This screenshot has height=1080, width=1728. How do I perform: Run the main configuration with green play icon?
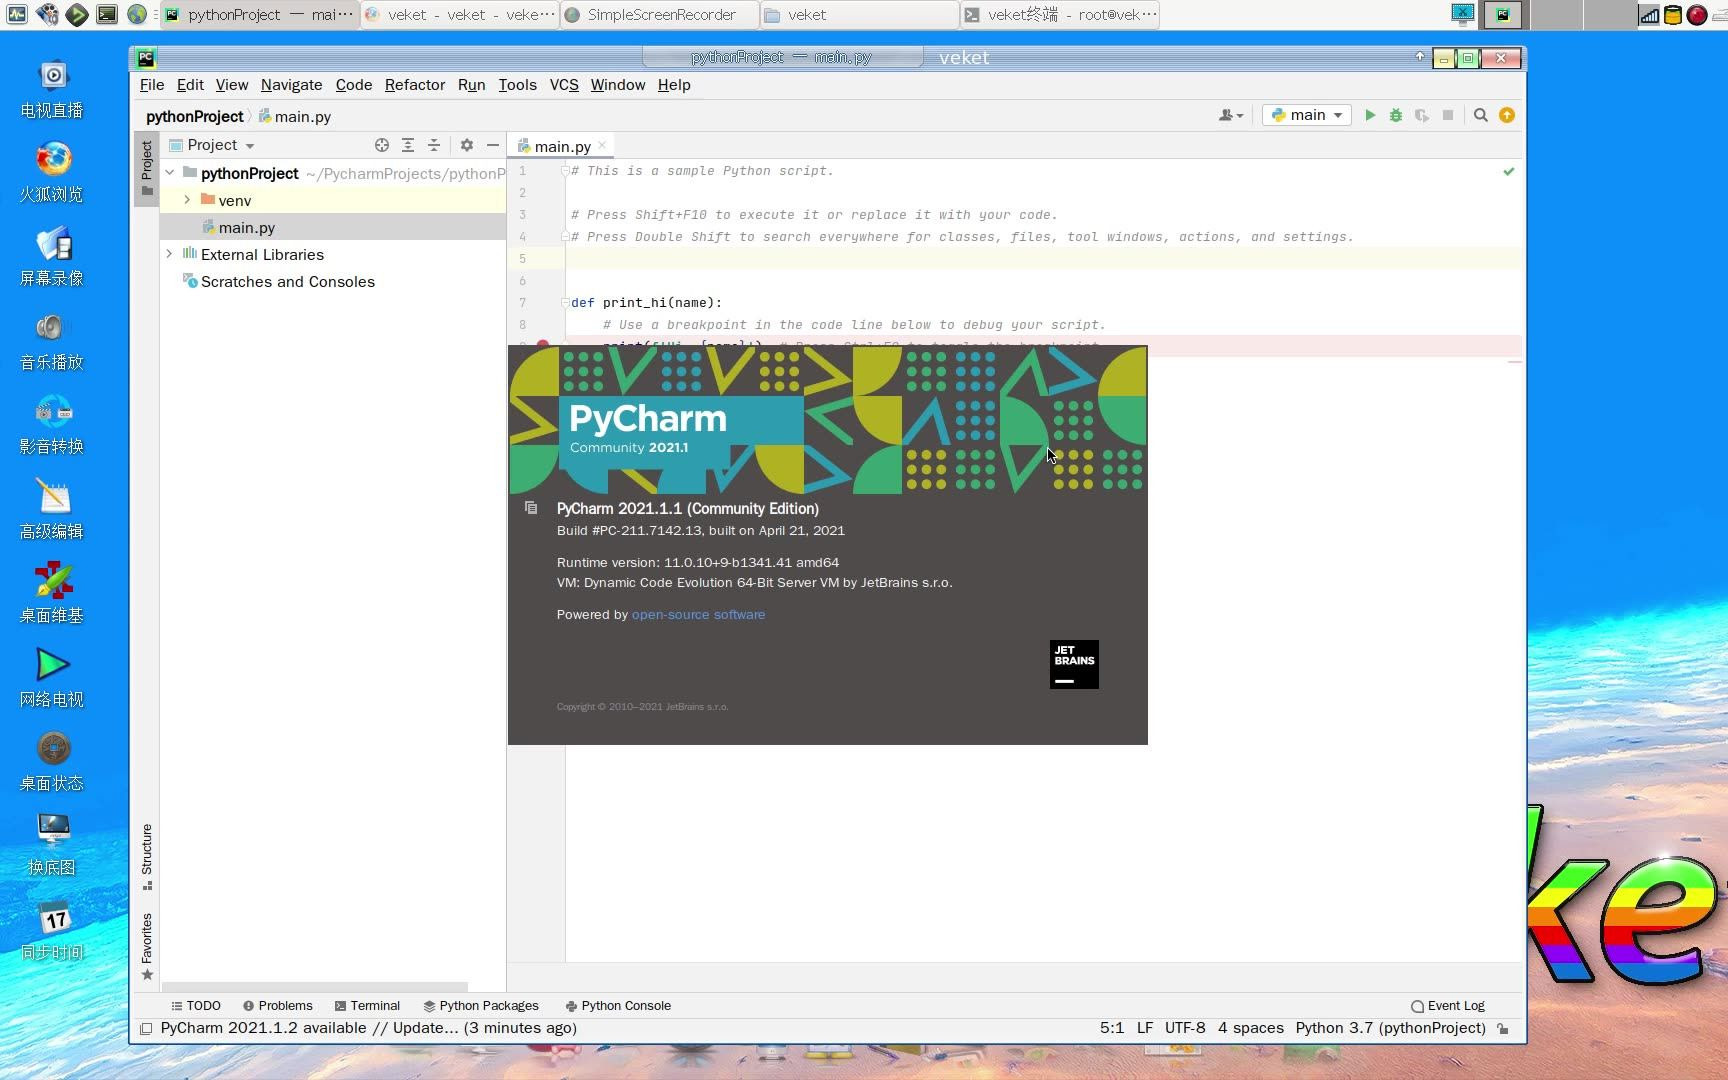click(1370, 115)
